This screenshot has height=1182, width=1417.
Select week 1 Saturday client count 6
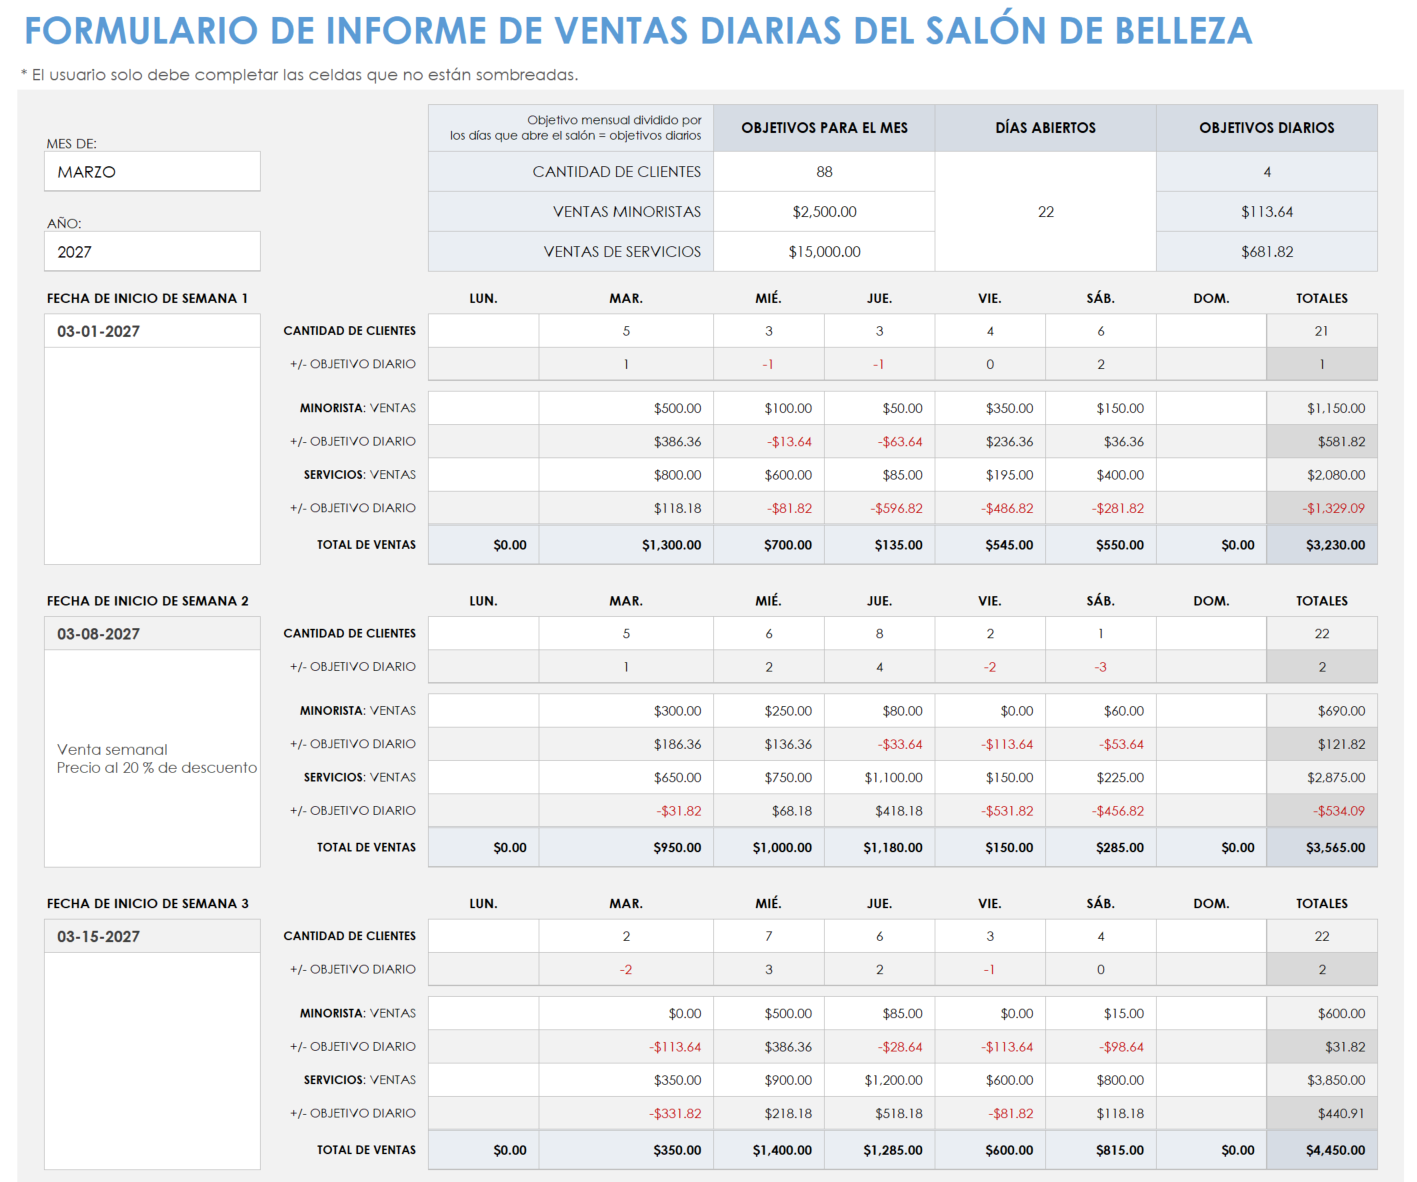1101,331
